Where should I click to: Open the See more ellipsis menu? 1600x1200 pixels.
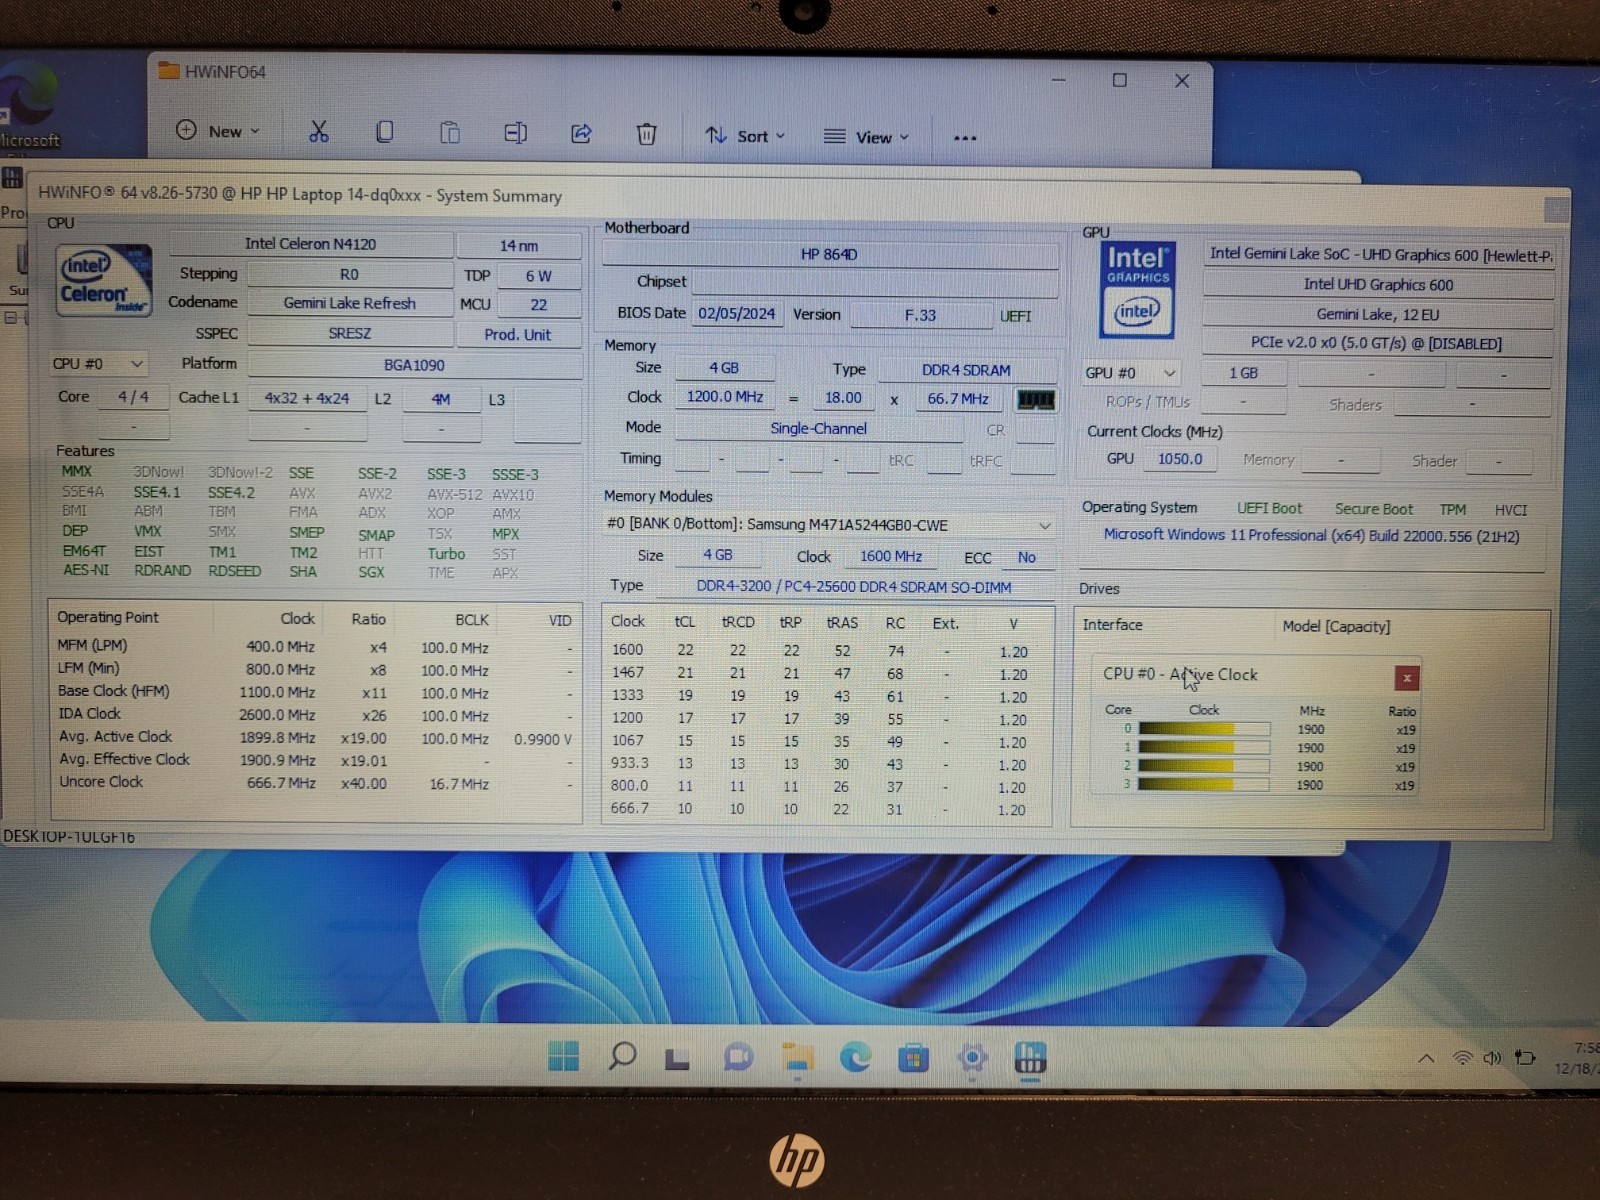point(965,138)
